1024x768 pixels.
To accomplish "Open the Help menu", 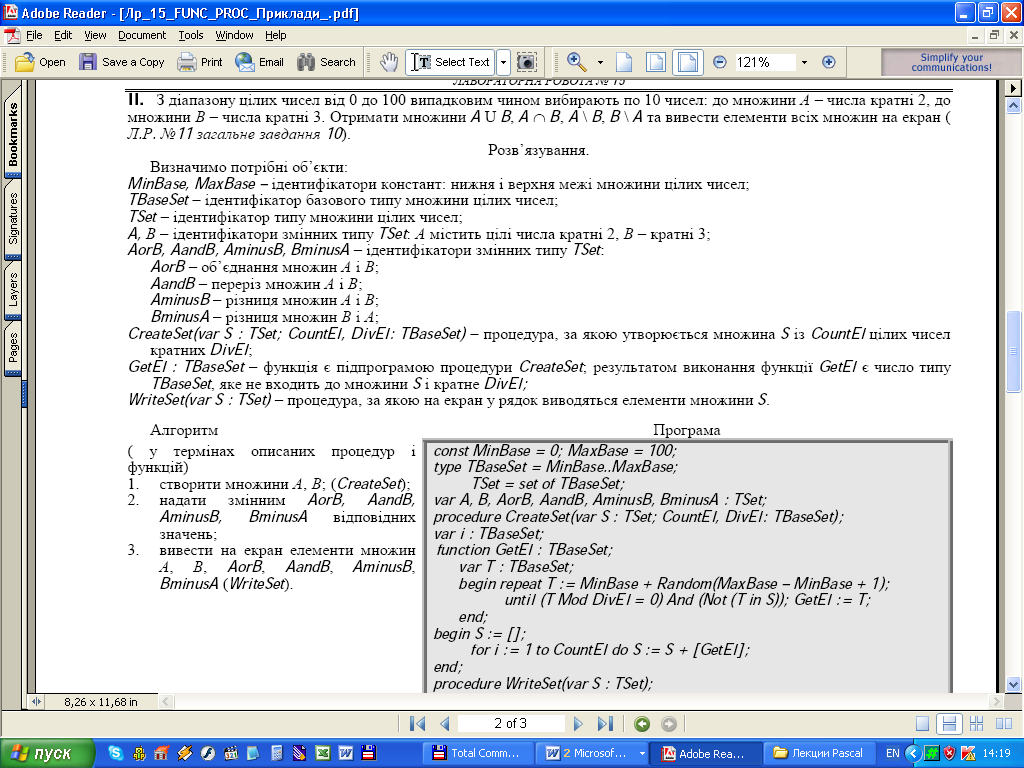I will [275, 35].
